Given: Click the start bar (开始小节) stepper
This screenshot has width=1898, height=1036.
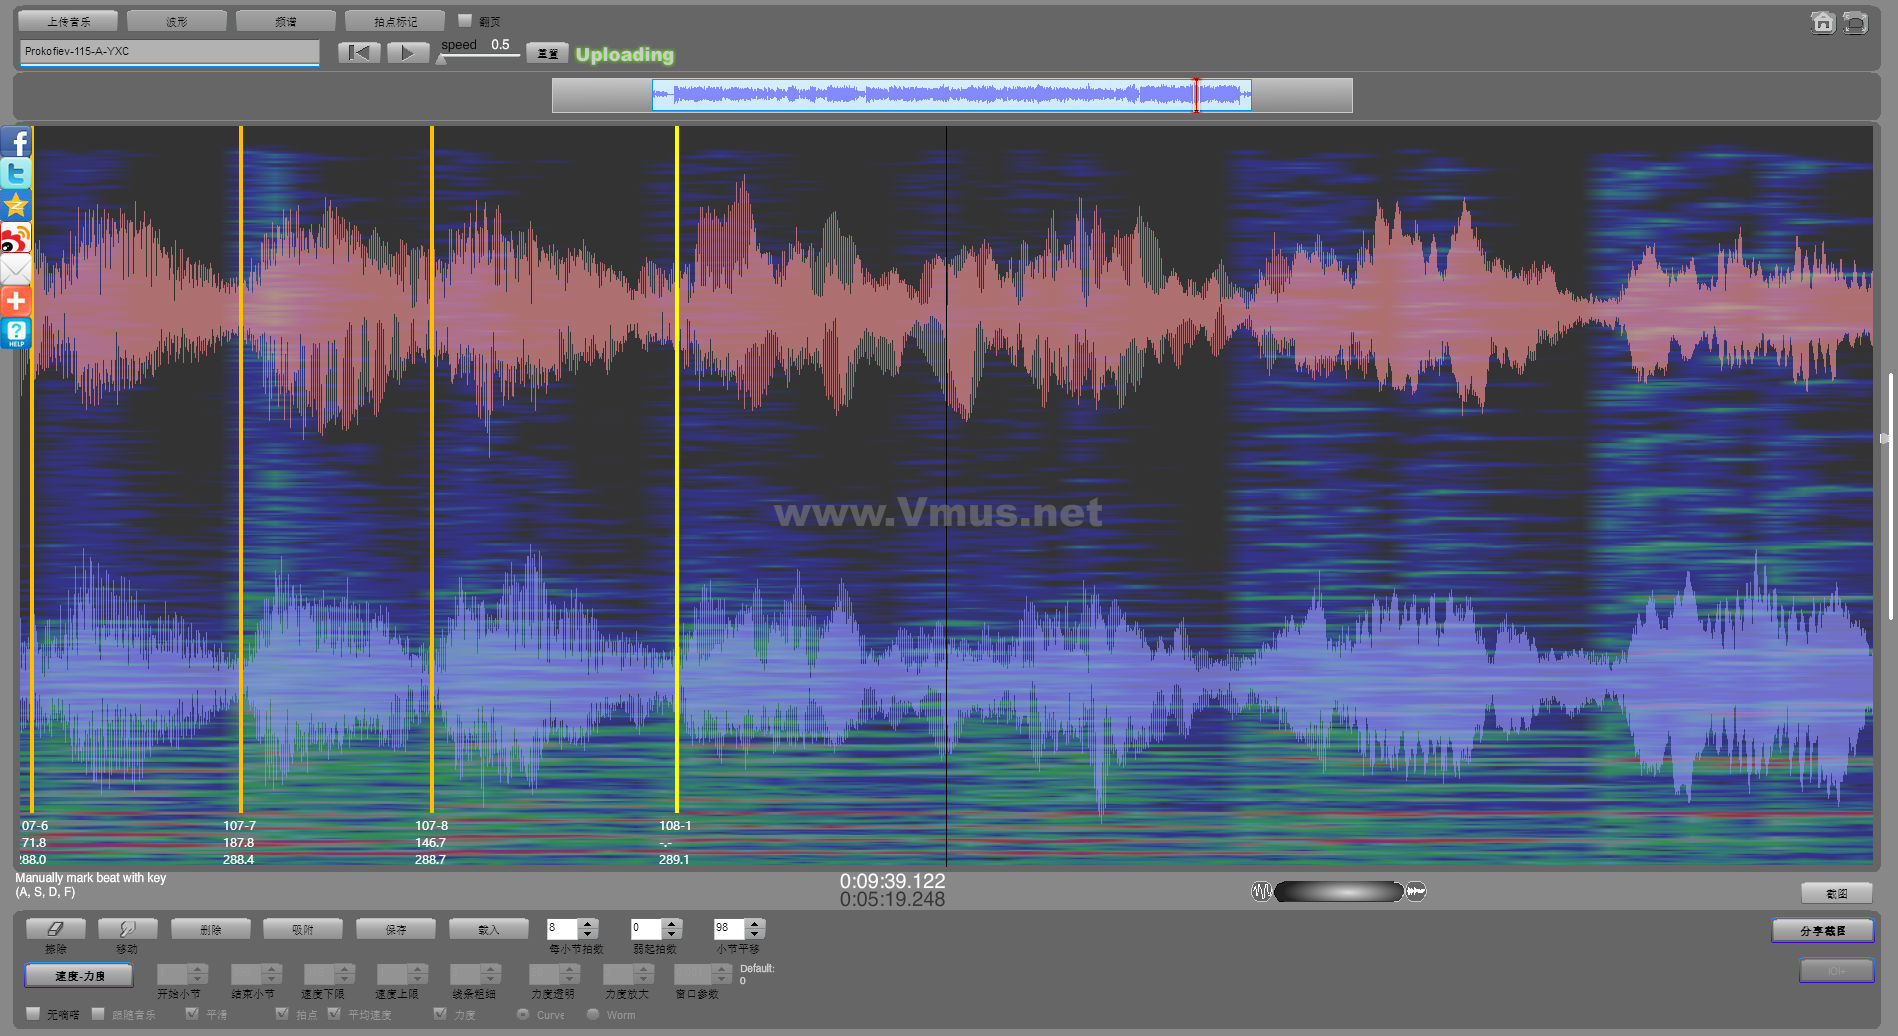Looking at the screenshot, I should click(182, 974).
